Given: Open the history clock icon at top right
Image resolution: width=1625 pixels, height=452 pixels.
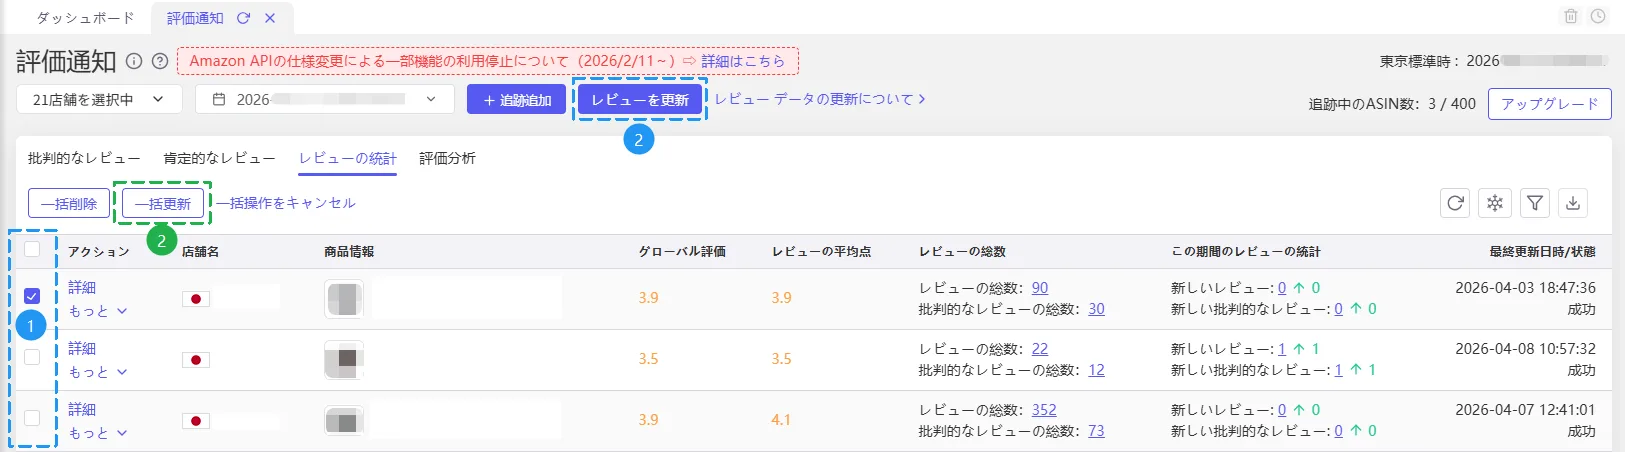Looking at the screenshot, I should click(1598, 17).
